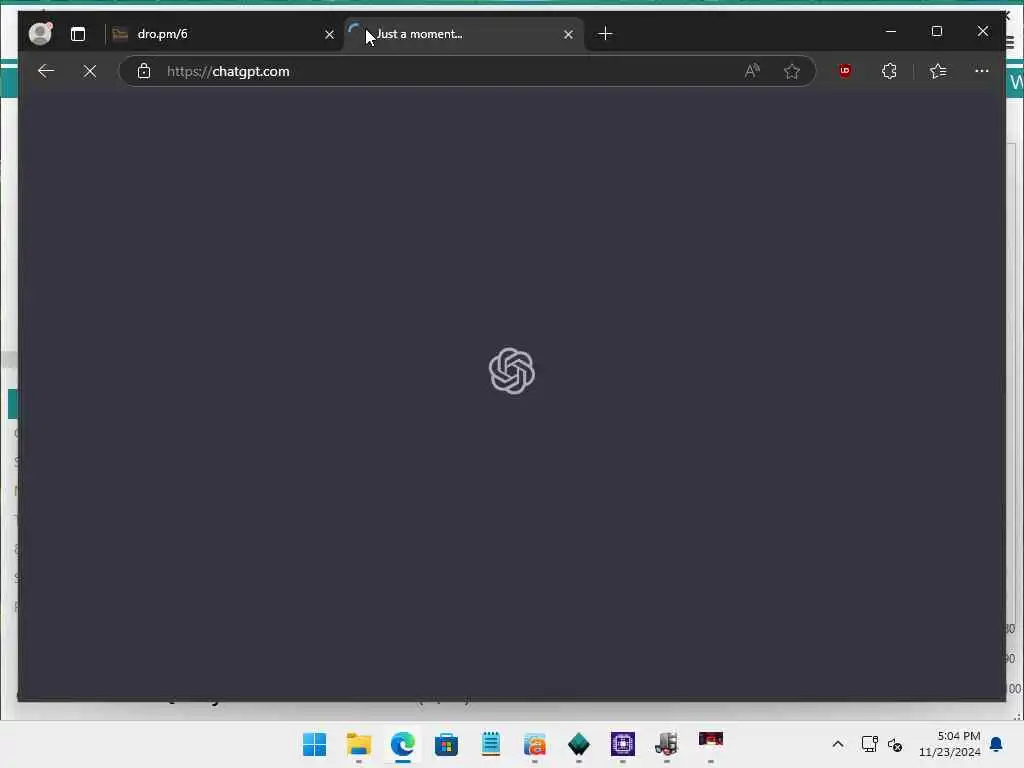Show hidden system tray icons
1024x768 pixels.
(838, 744)
